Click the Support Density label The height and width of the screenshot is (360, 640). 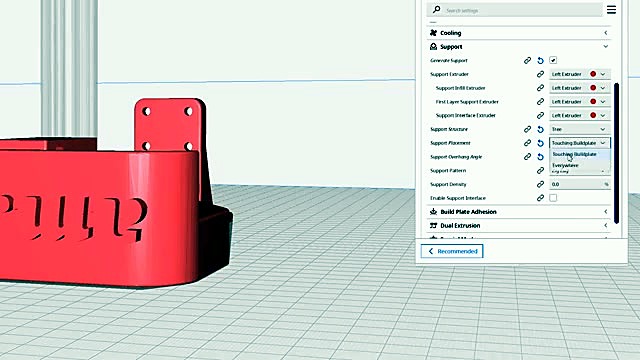click(448, 184)
